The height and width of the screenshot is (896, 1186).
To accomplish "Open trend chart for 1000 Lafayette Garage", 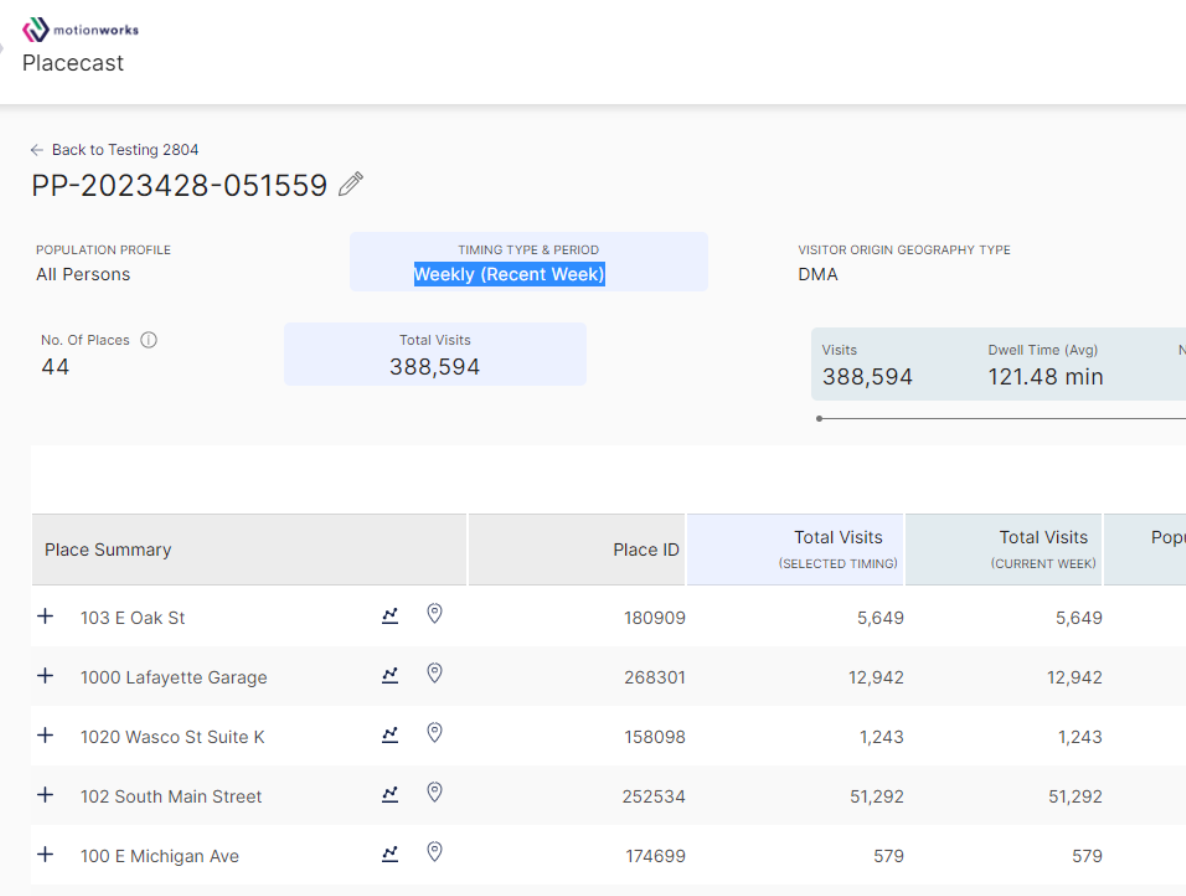I will point(390,675).
